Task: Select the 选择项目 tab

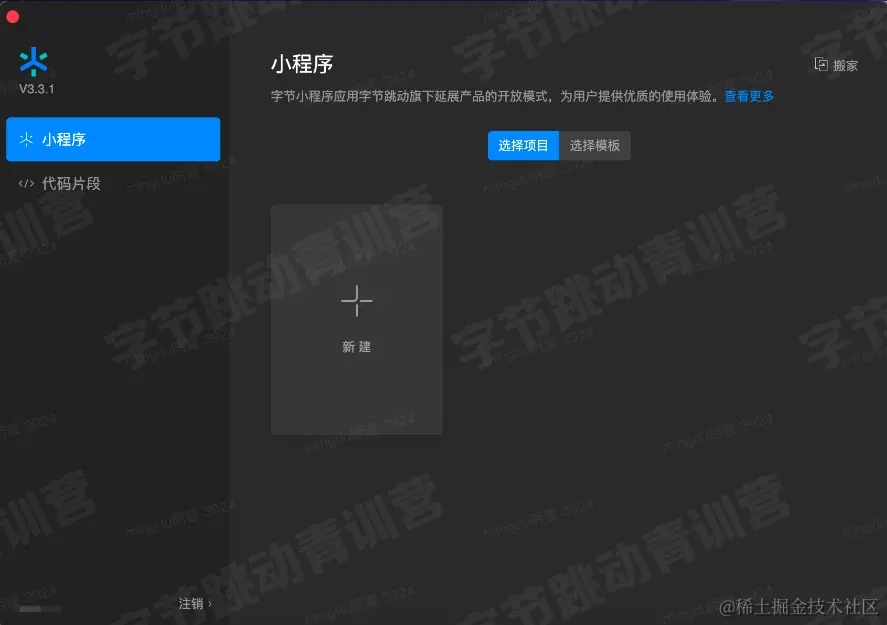Action: click(523, 145)
